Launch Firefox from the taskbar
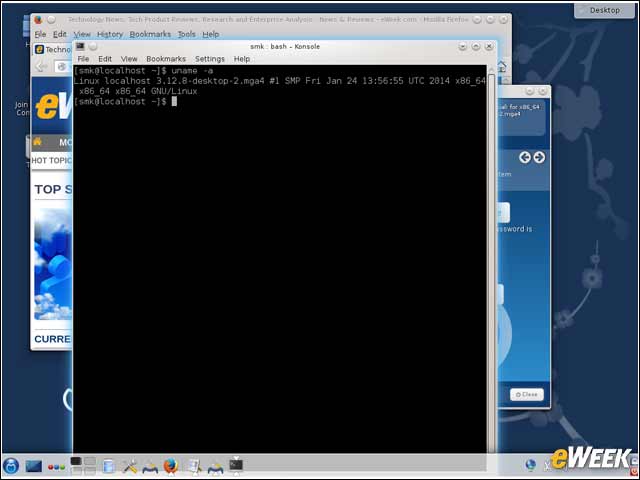640x480 pixels. pyautogui.click(x=171, y=466)
